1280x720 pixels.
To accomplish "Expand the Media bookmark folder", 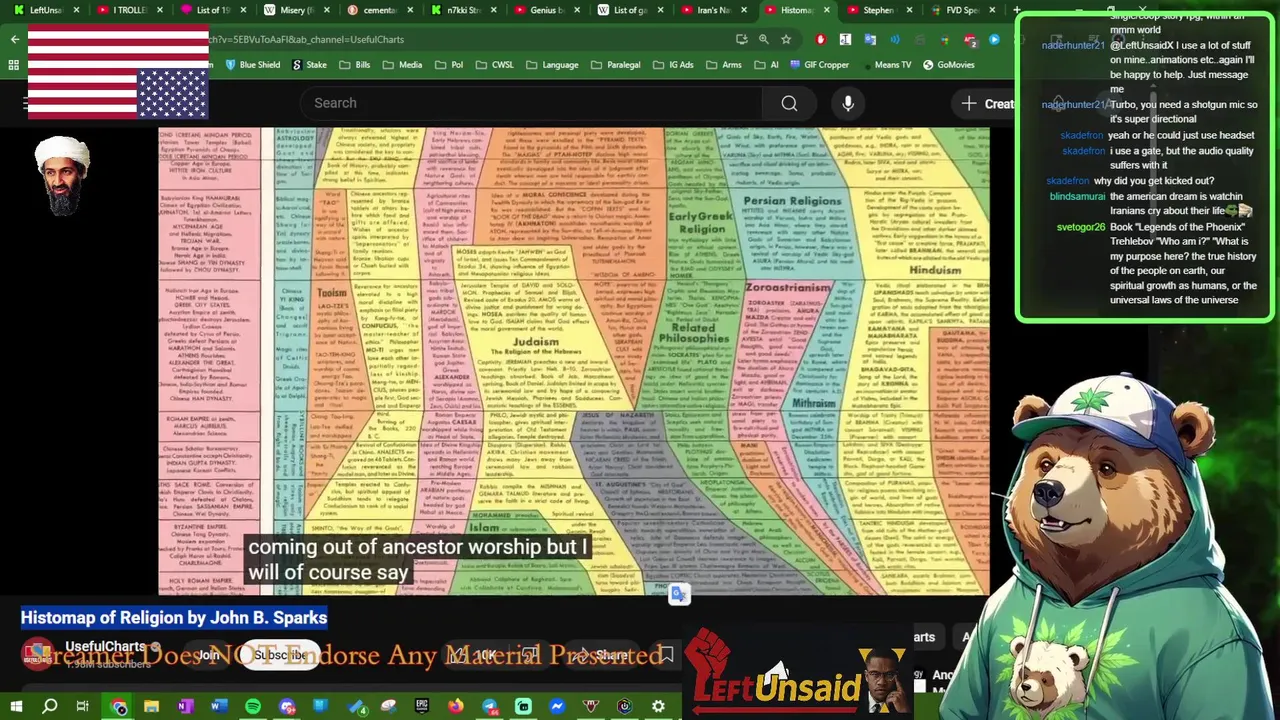I will pos(402,65).
